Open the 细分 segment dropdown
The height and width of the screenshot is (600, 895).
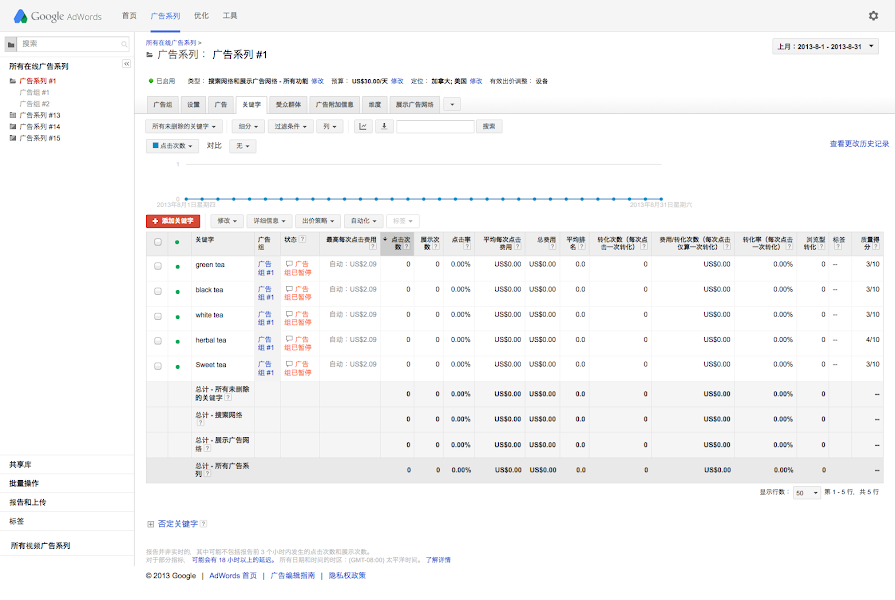248,126
